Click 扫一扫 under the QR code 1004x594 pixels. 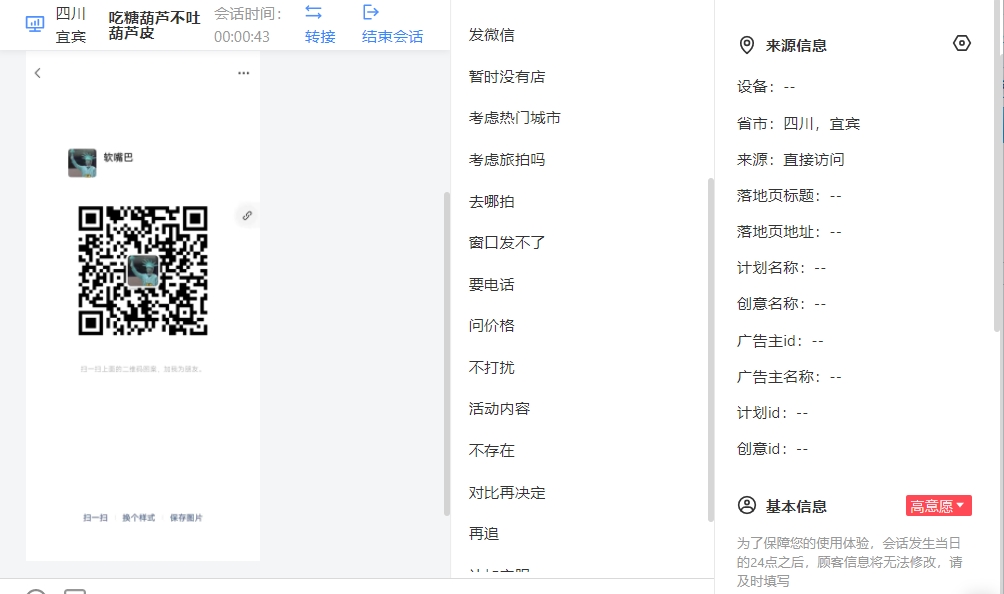(x=95, y=517)
